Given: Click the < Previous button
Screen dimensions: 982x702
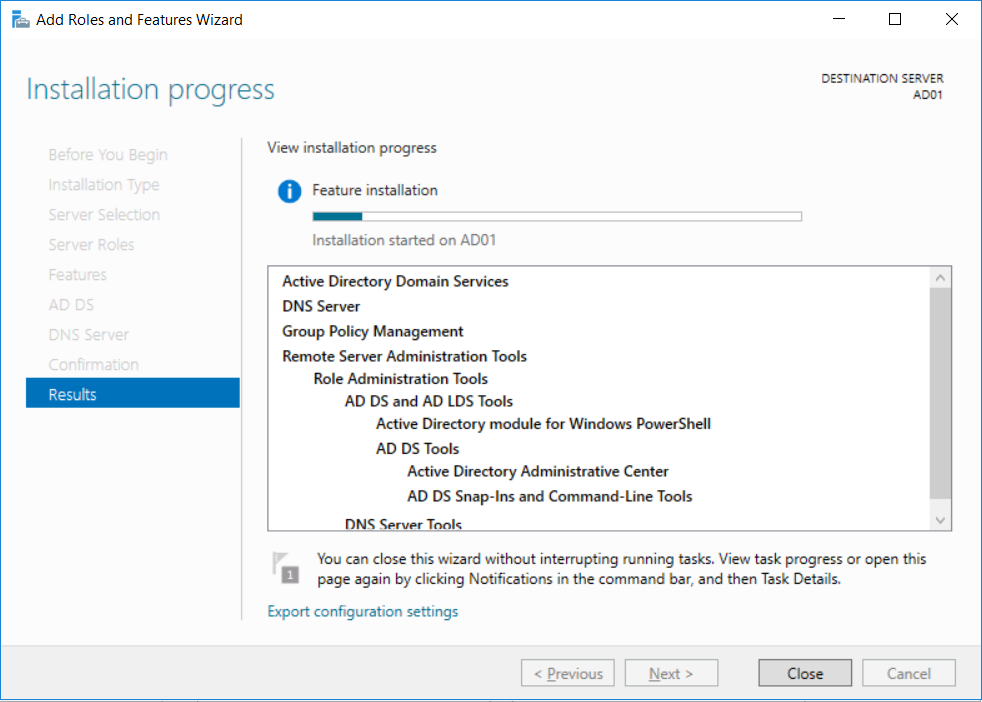Looking at the screenshot, I should (x=567, y=673).
